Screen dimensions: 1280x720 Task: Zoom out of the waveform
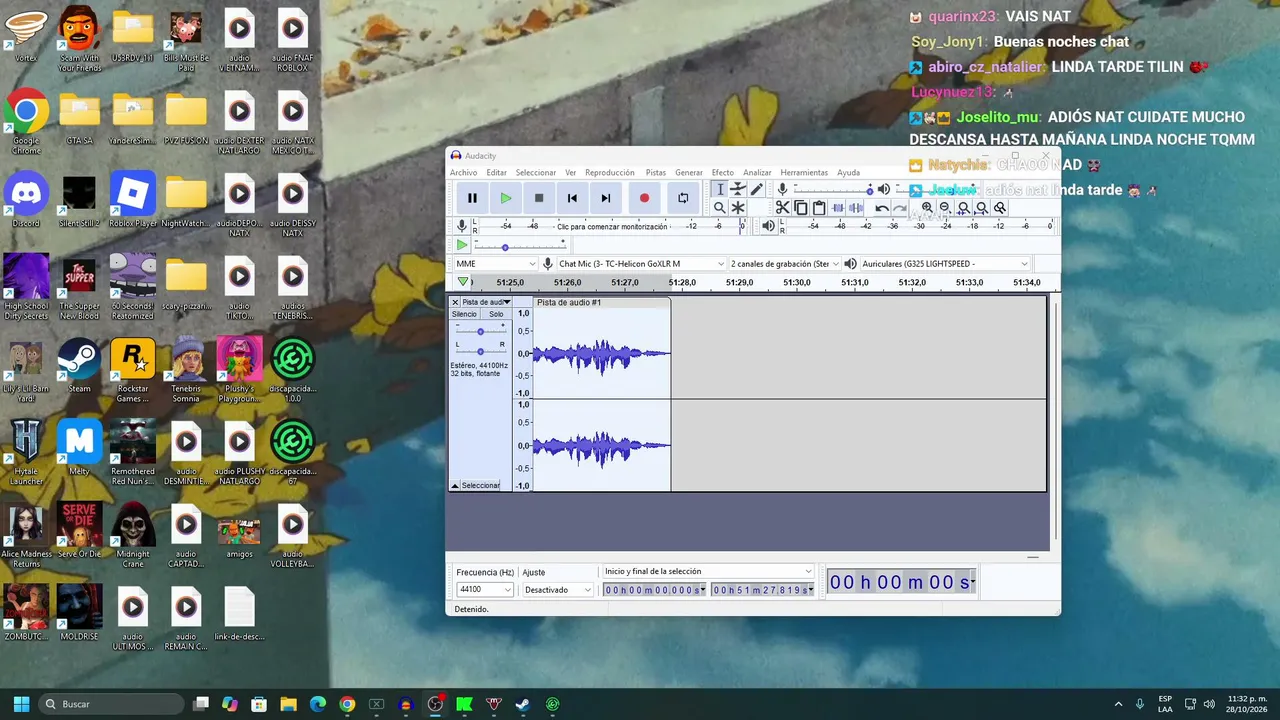pyautogui.click(x=945, y=208)
